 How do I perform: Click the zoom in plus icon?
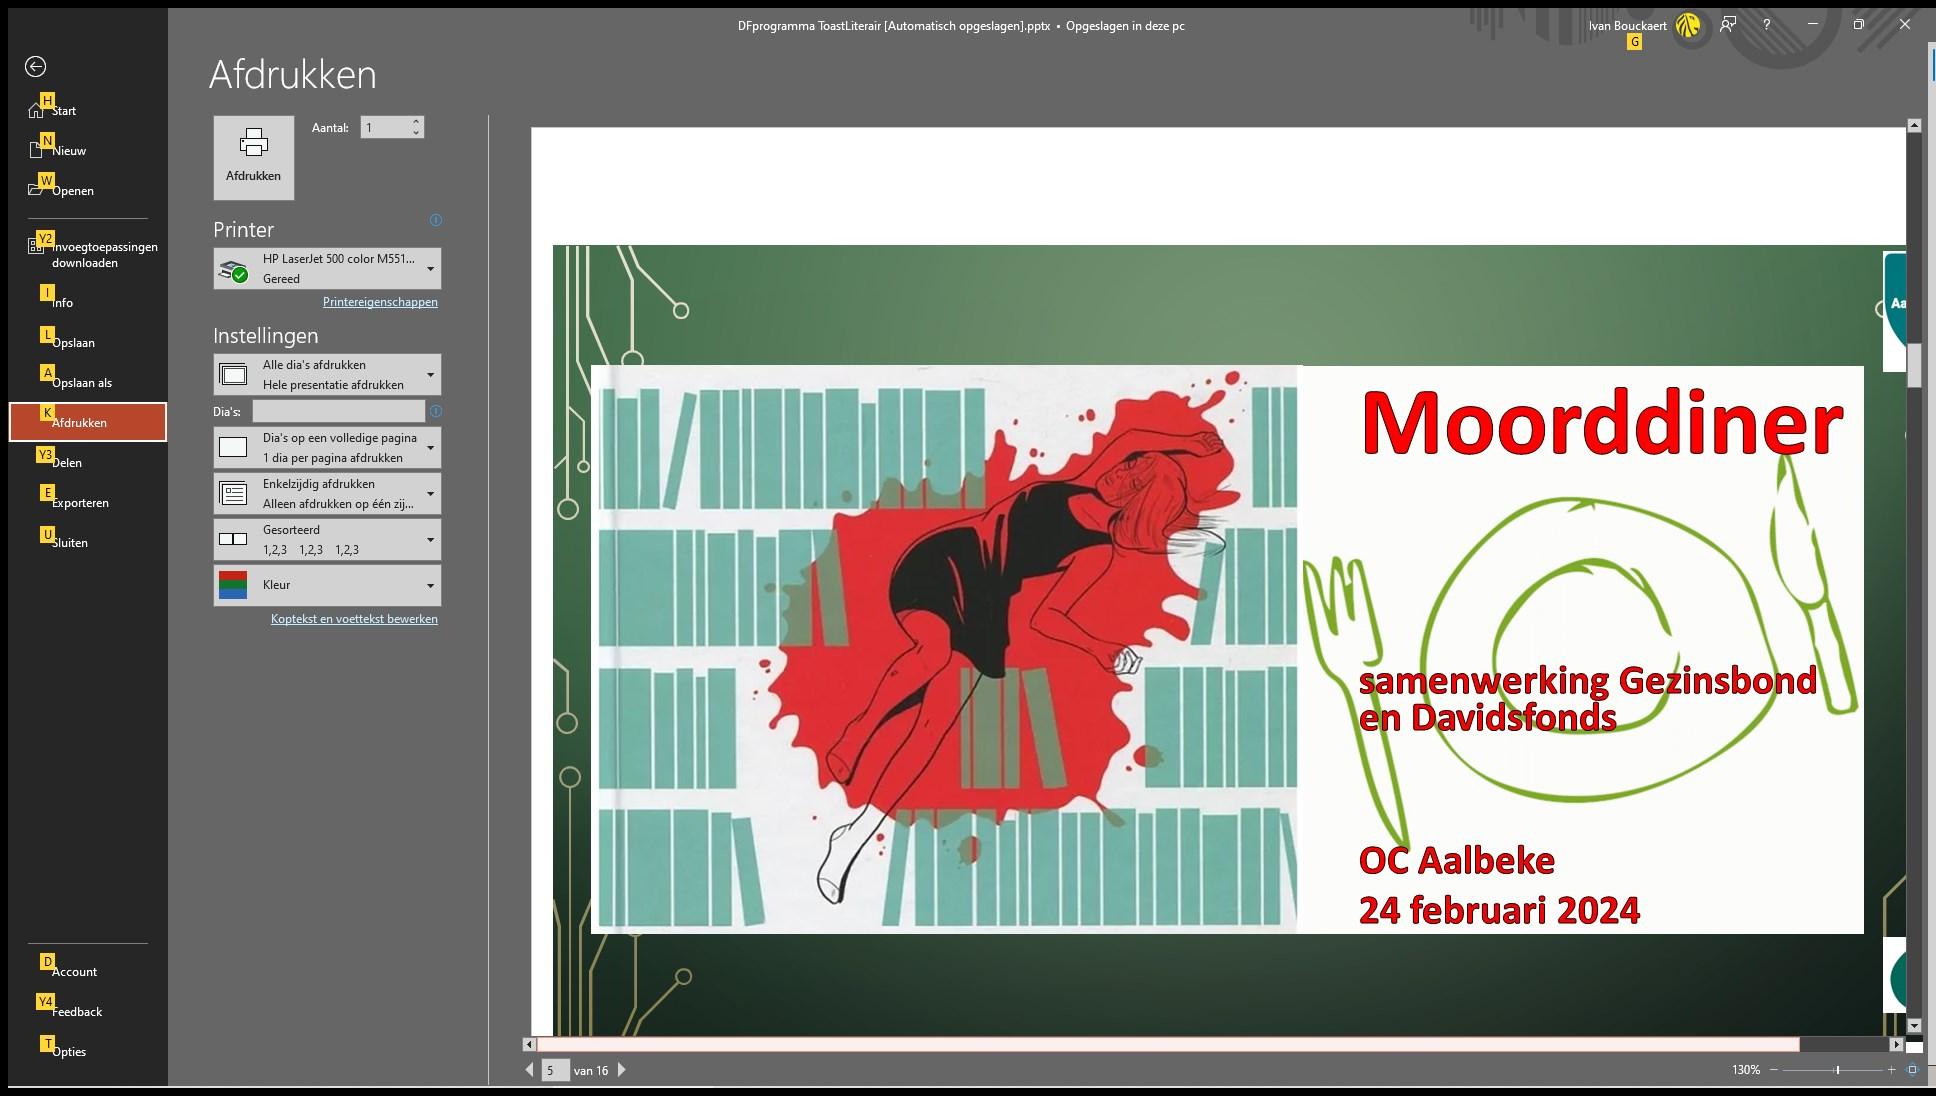(1891, 1070)
